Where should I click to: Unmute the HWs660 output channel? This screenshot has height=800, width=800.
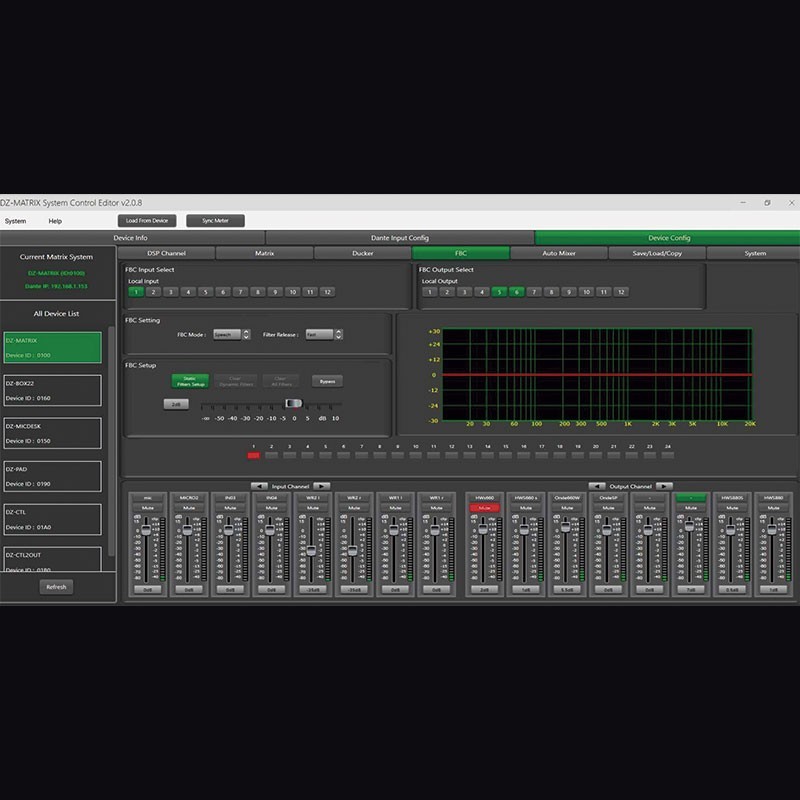point(484,508)
